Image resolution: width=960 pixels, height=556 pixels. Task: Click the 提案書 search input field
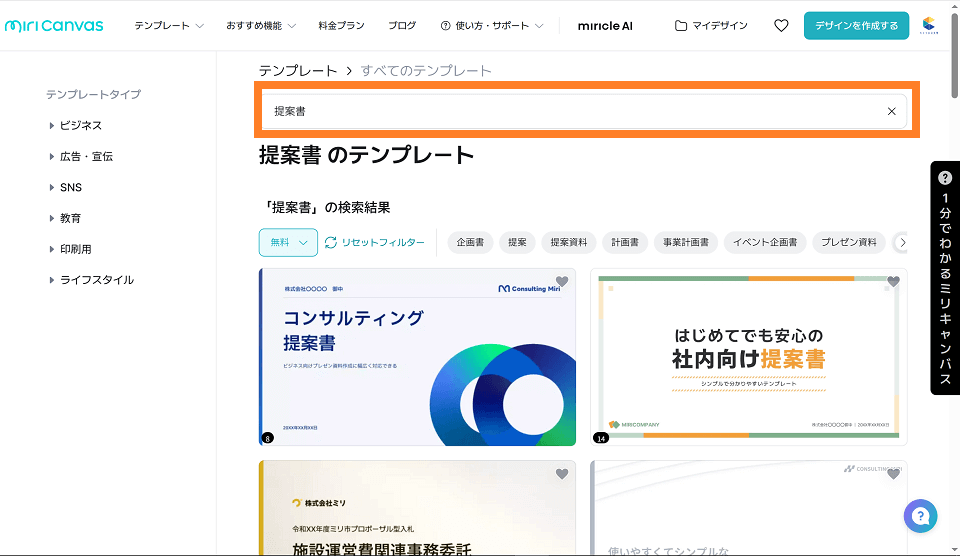point(570,111)
